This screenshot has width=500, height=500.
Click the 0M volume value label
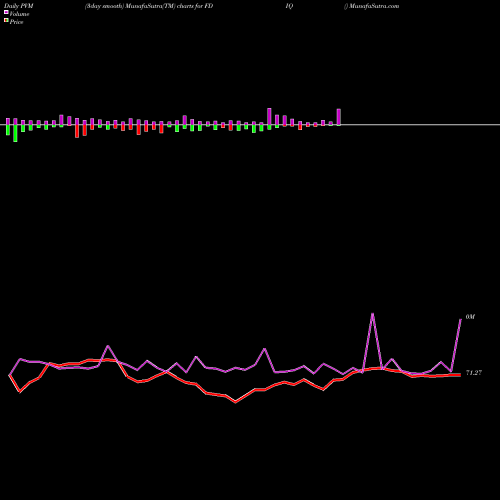click(x=470, y=317)
